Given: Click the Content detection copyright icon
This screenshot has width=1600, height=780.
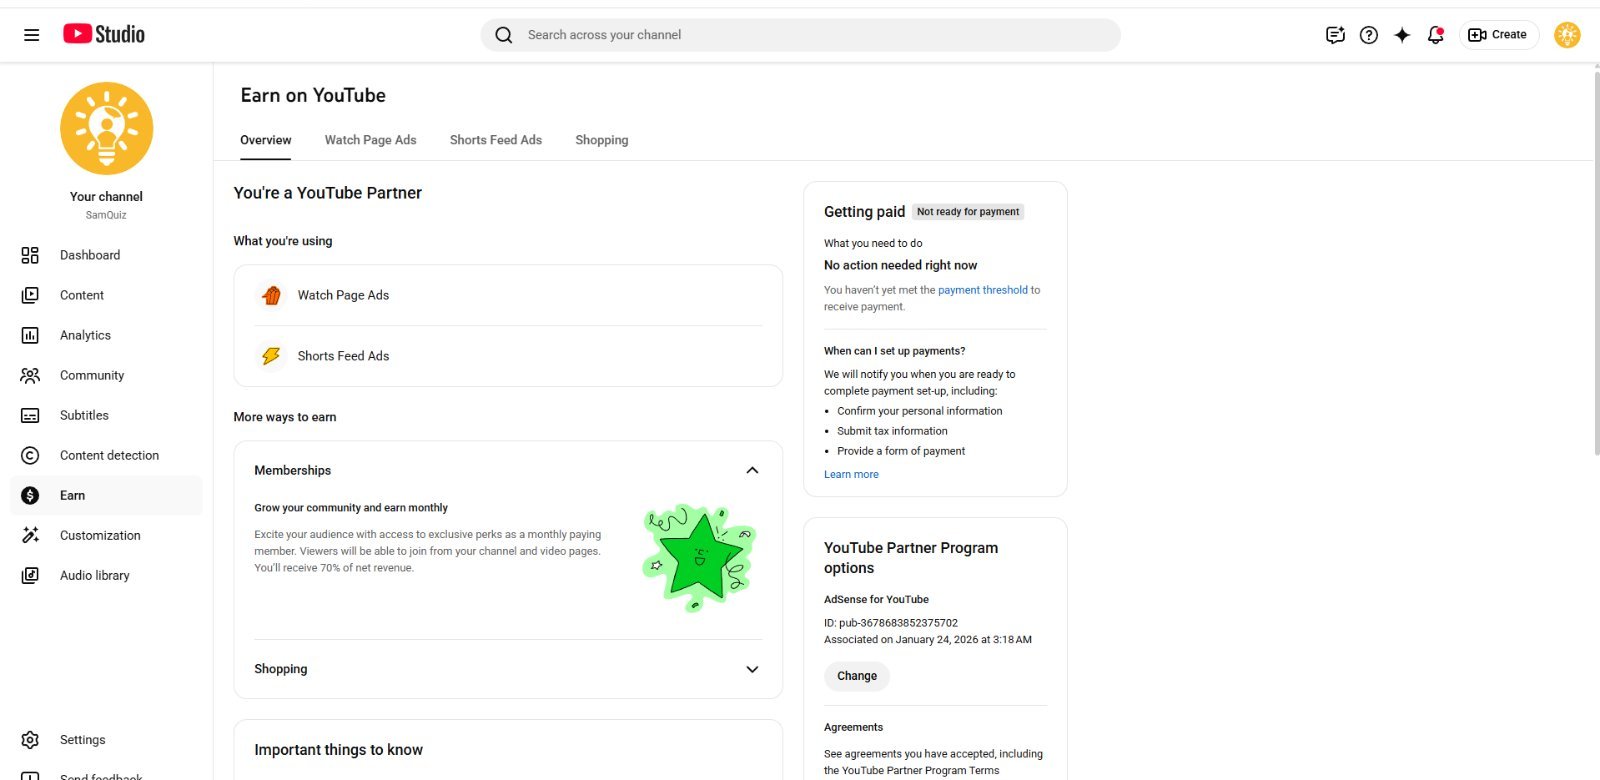Looking at the screenshot, I should 30,455.
